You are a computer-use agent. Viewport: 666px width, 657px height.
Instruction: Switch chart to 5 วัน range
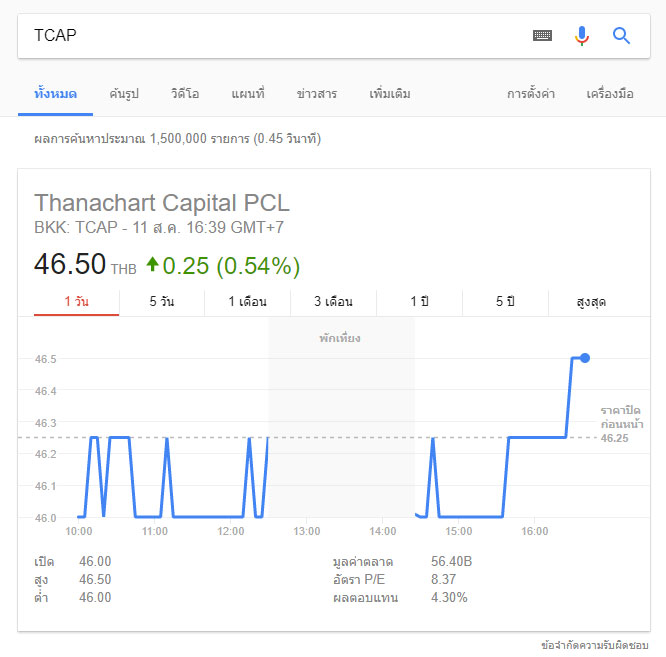[x=162, y=302]
